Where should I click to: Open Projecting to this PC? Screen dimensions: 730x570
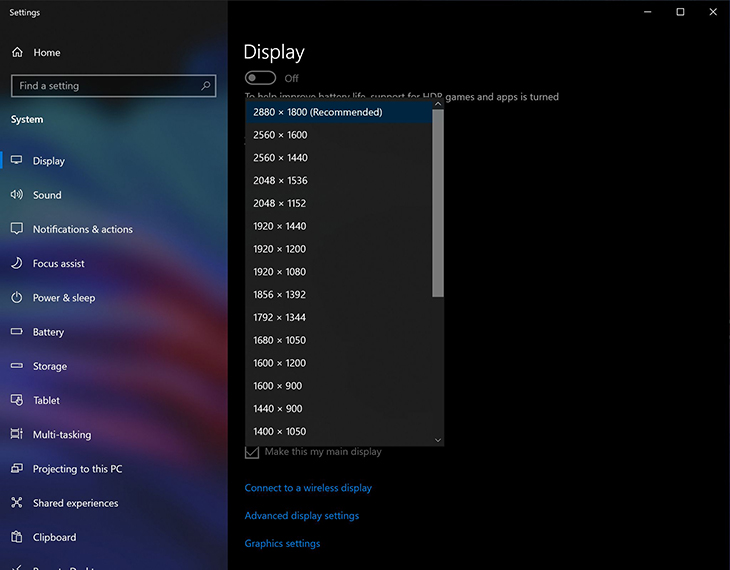[114, 468]
